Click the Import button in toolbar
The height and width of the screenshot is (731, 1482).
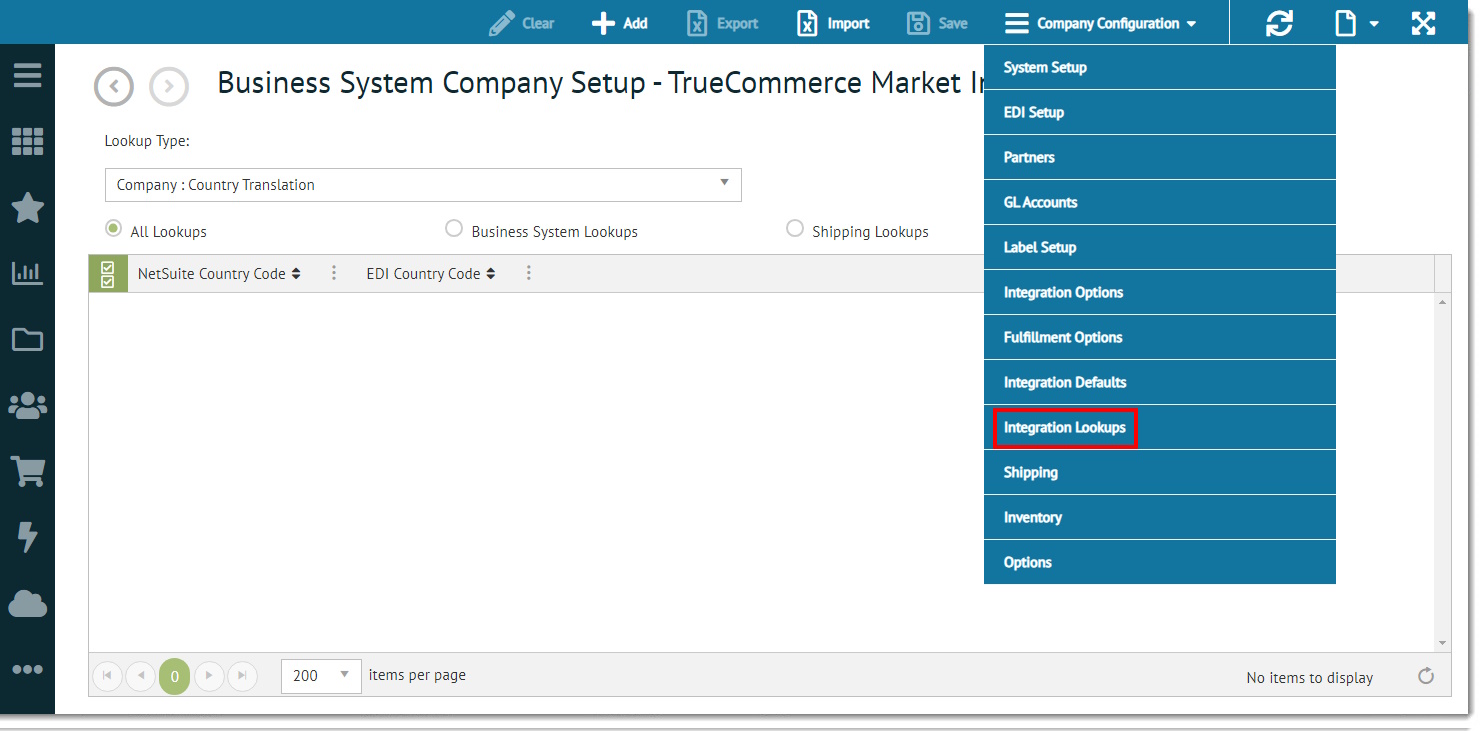point(833,23)
